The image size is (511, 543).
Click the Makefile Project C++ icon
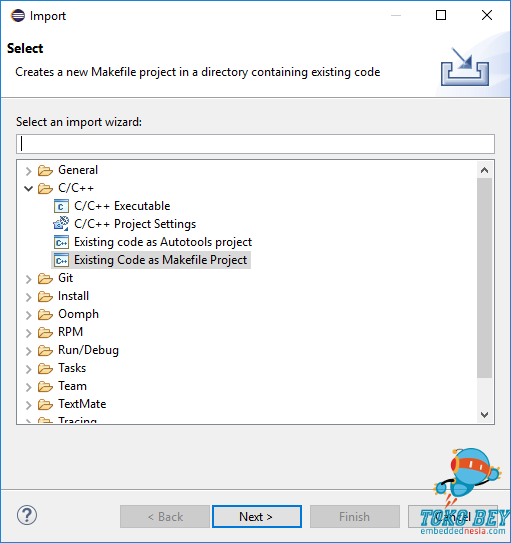61,260
